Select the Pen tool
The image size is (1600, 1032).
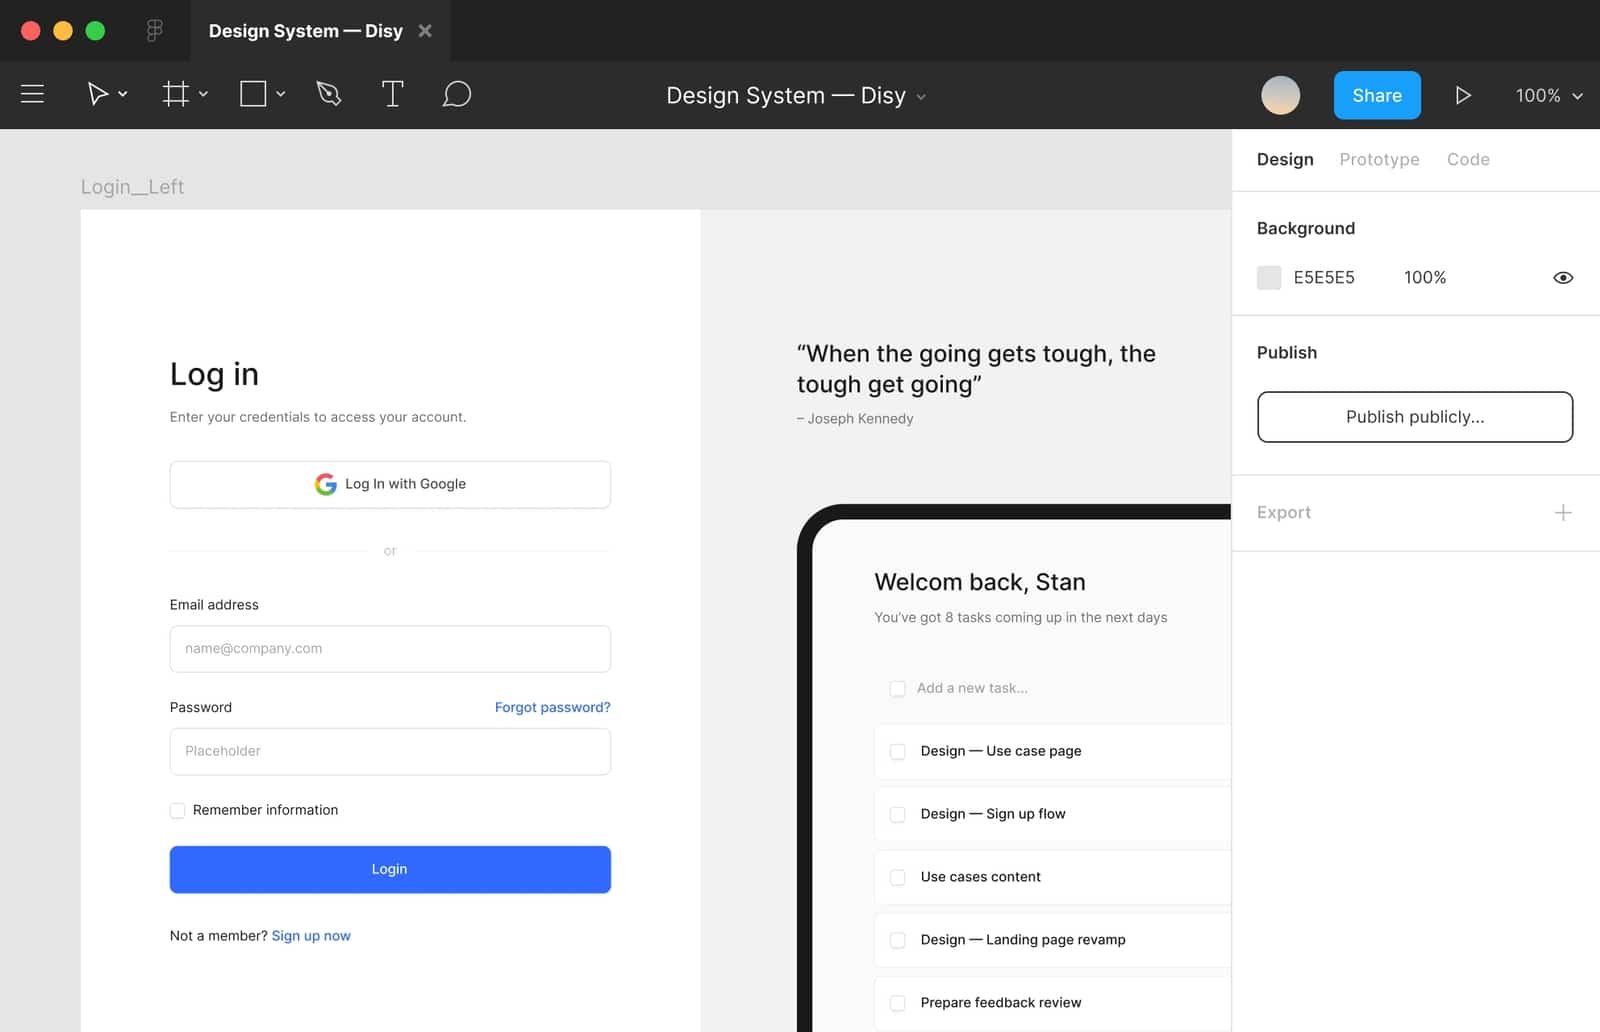click(x=328, y=94)
